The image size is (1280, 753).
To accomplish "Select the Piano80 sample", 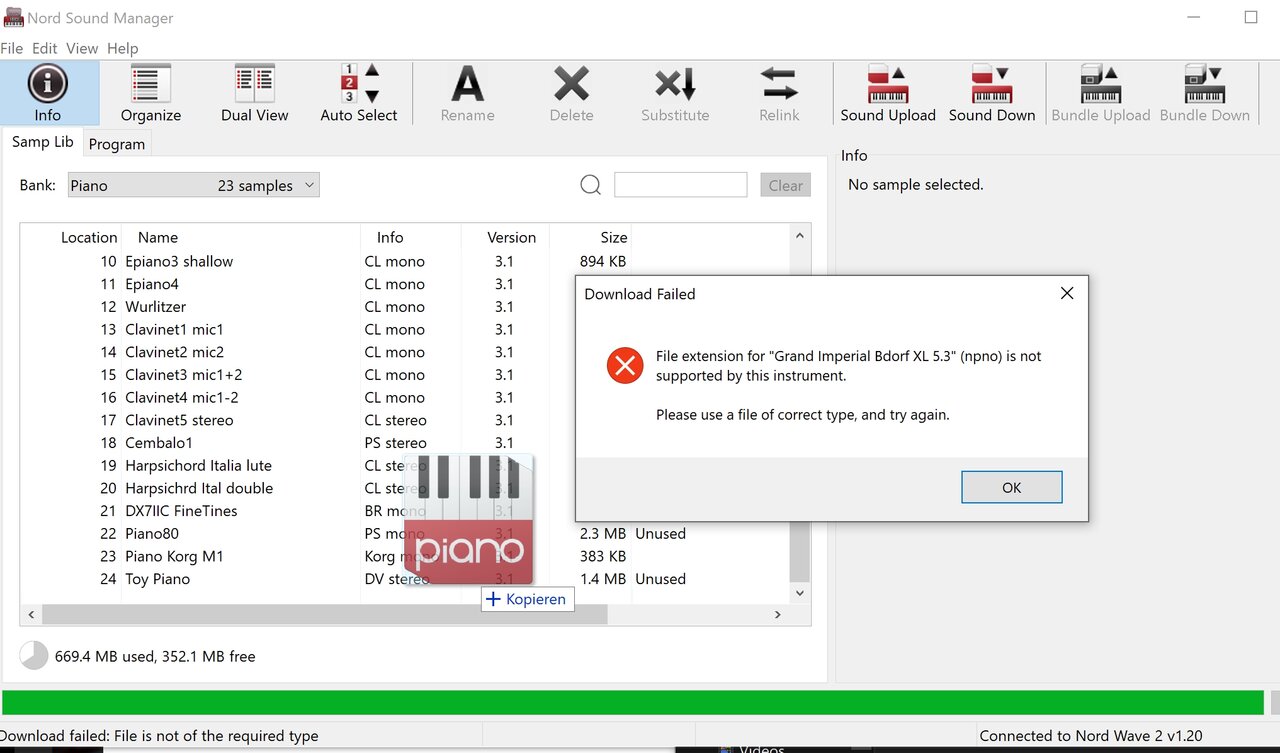I will (x=152, y=533).
